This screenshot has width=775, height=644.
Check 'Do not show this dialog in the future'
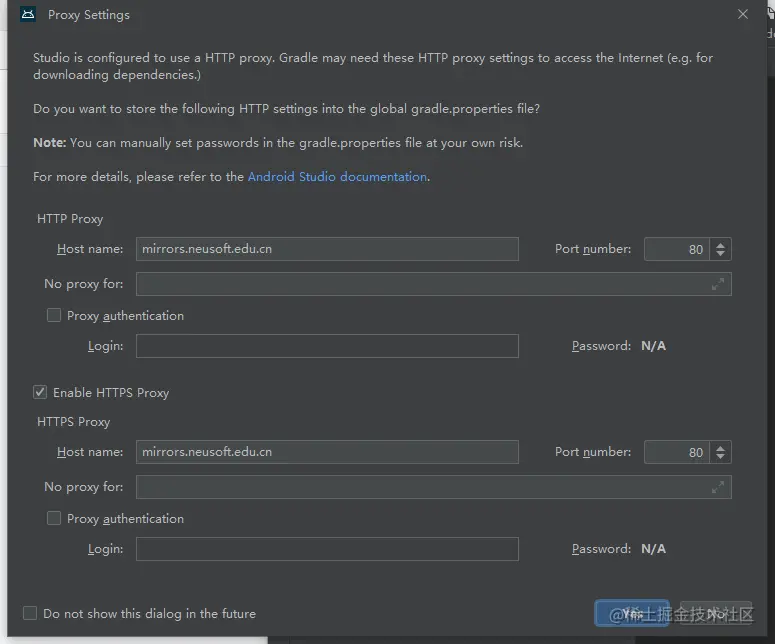coord(30,613)
